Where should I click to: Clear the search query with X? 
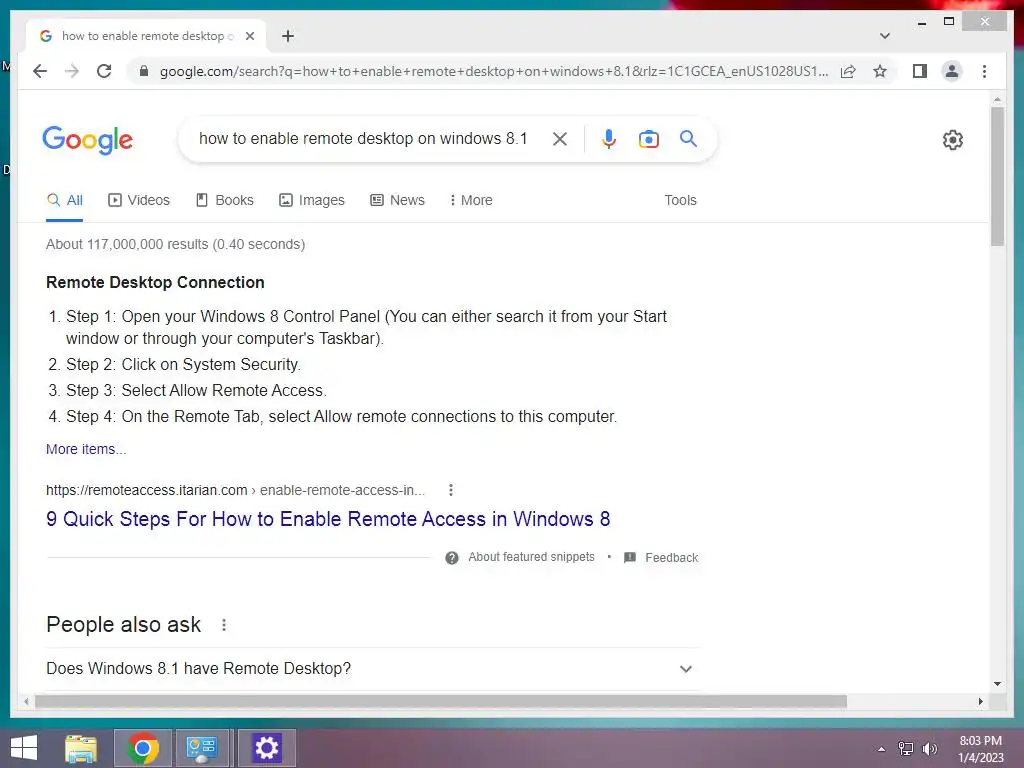pos(560,139)
